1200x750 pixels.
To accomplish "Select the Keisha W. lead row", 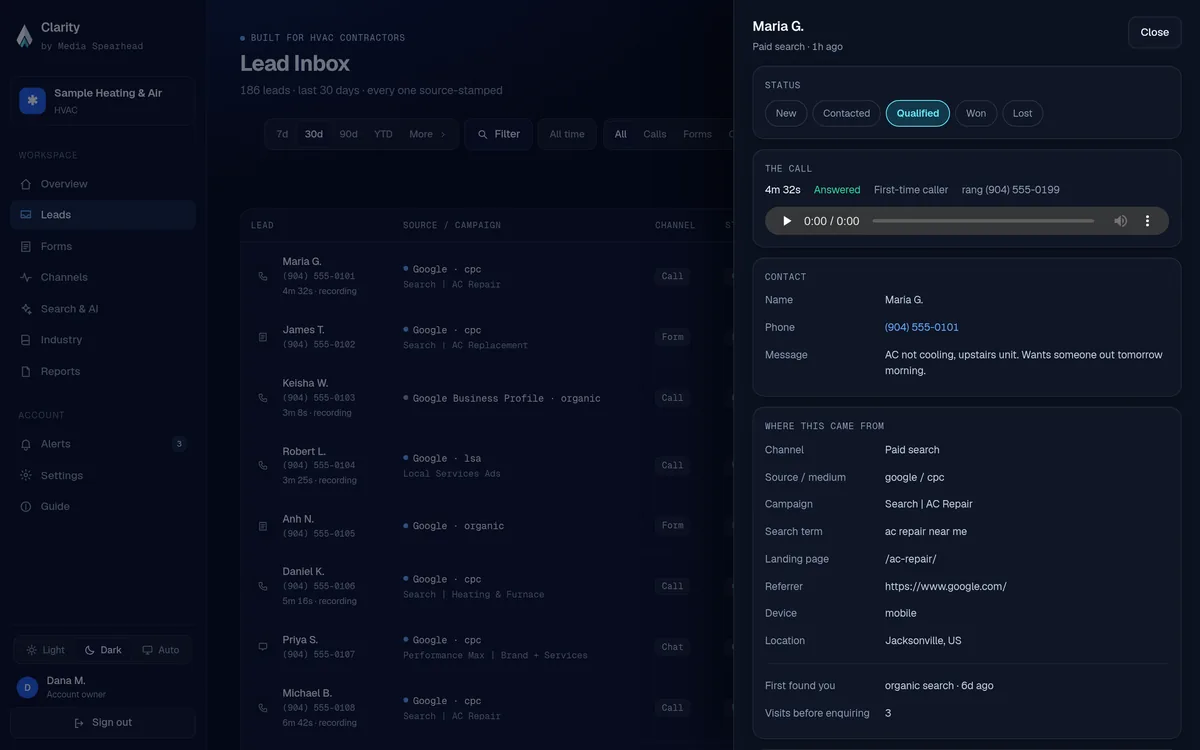I will tap(487, 398).
